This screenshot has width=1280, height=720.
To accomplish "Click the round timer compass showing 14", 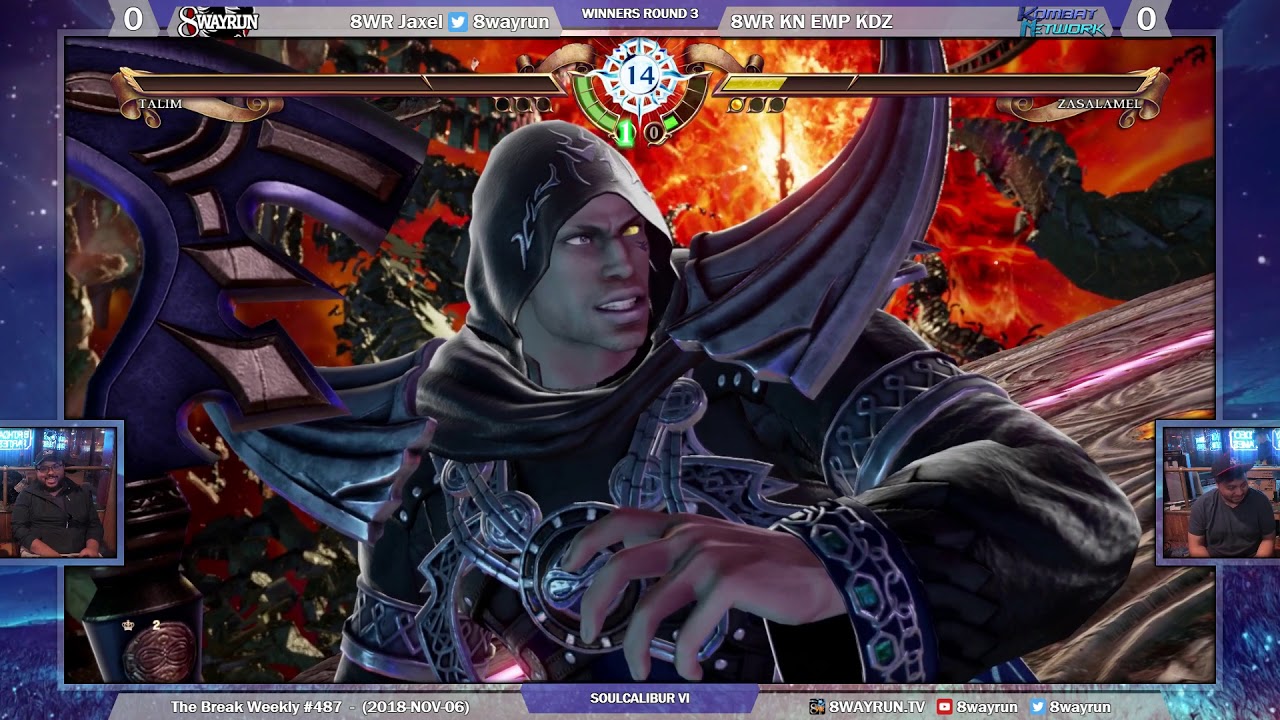I will click(640, 76).
